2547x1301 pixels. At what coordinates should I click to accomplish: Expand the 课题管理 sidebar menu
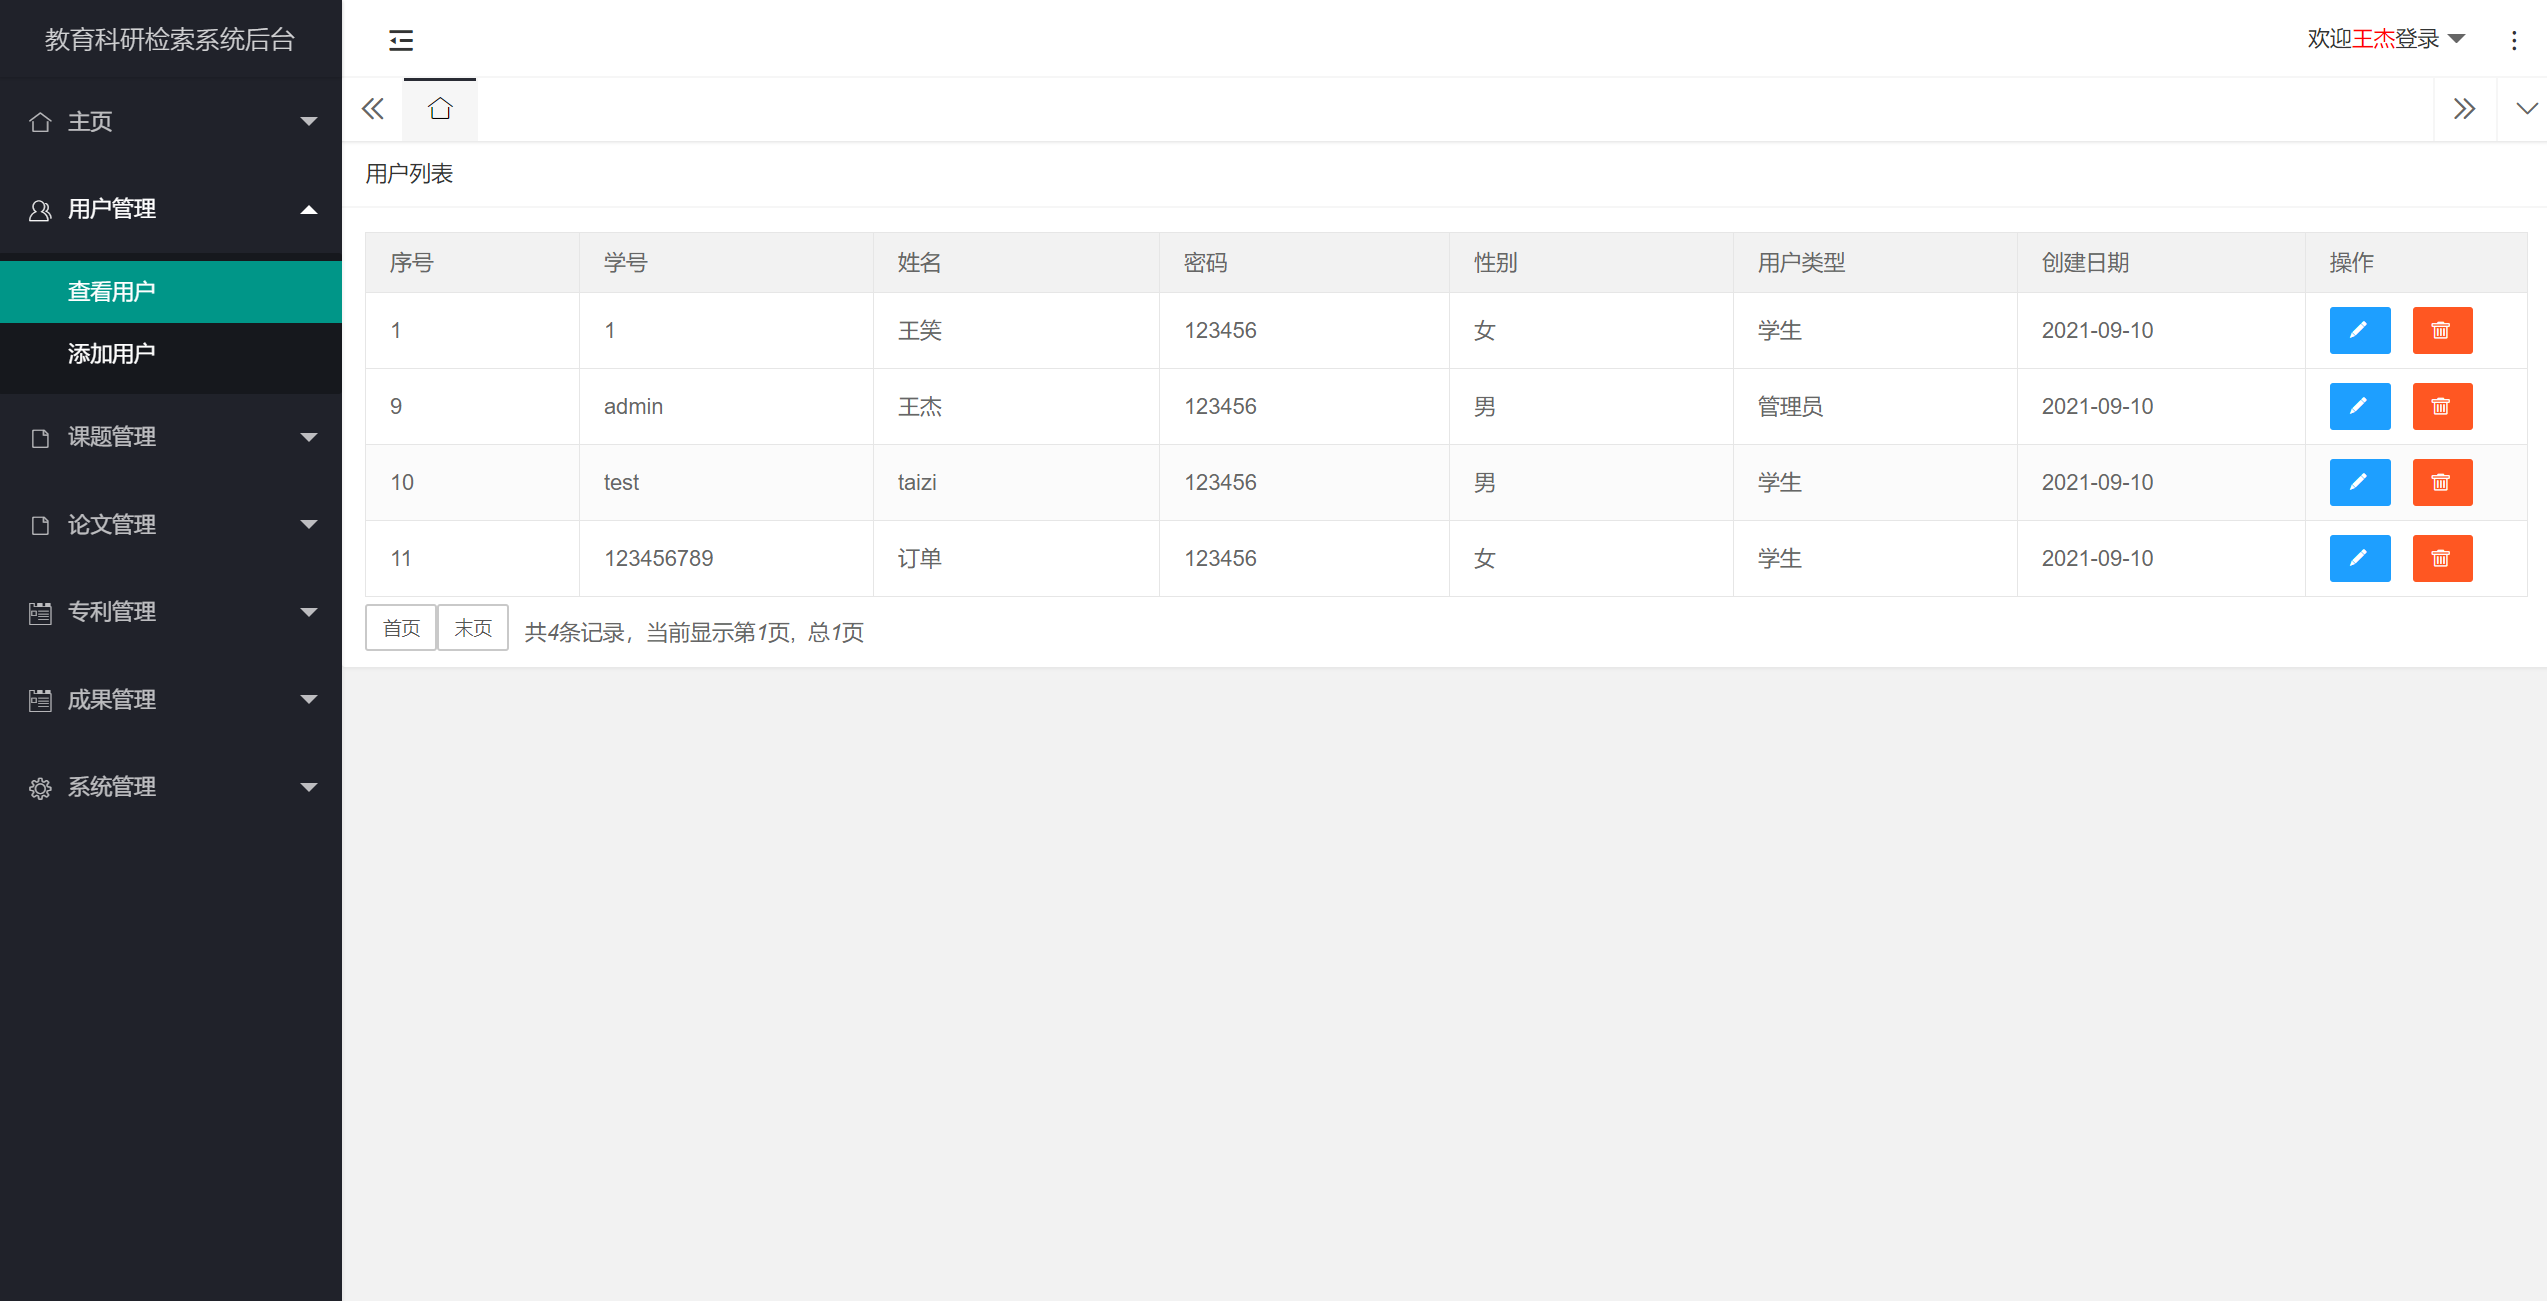click(170, 437)
